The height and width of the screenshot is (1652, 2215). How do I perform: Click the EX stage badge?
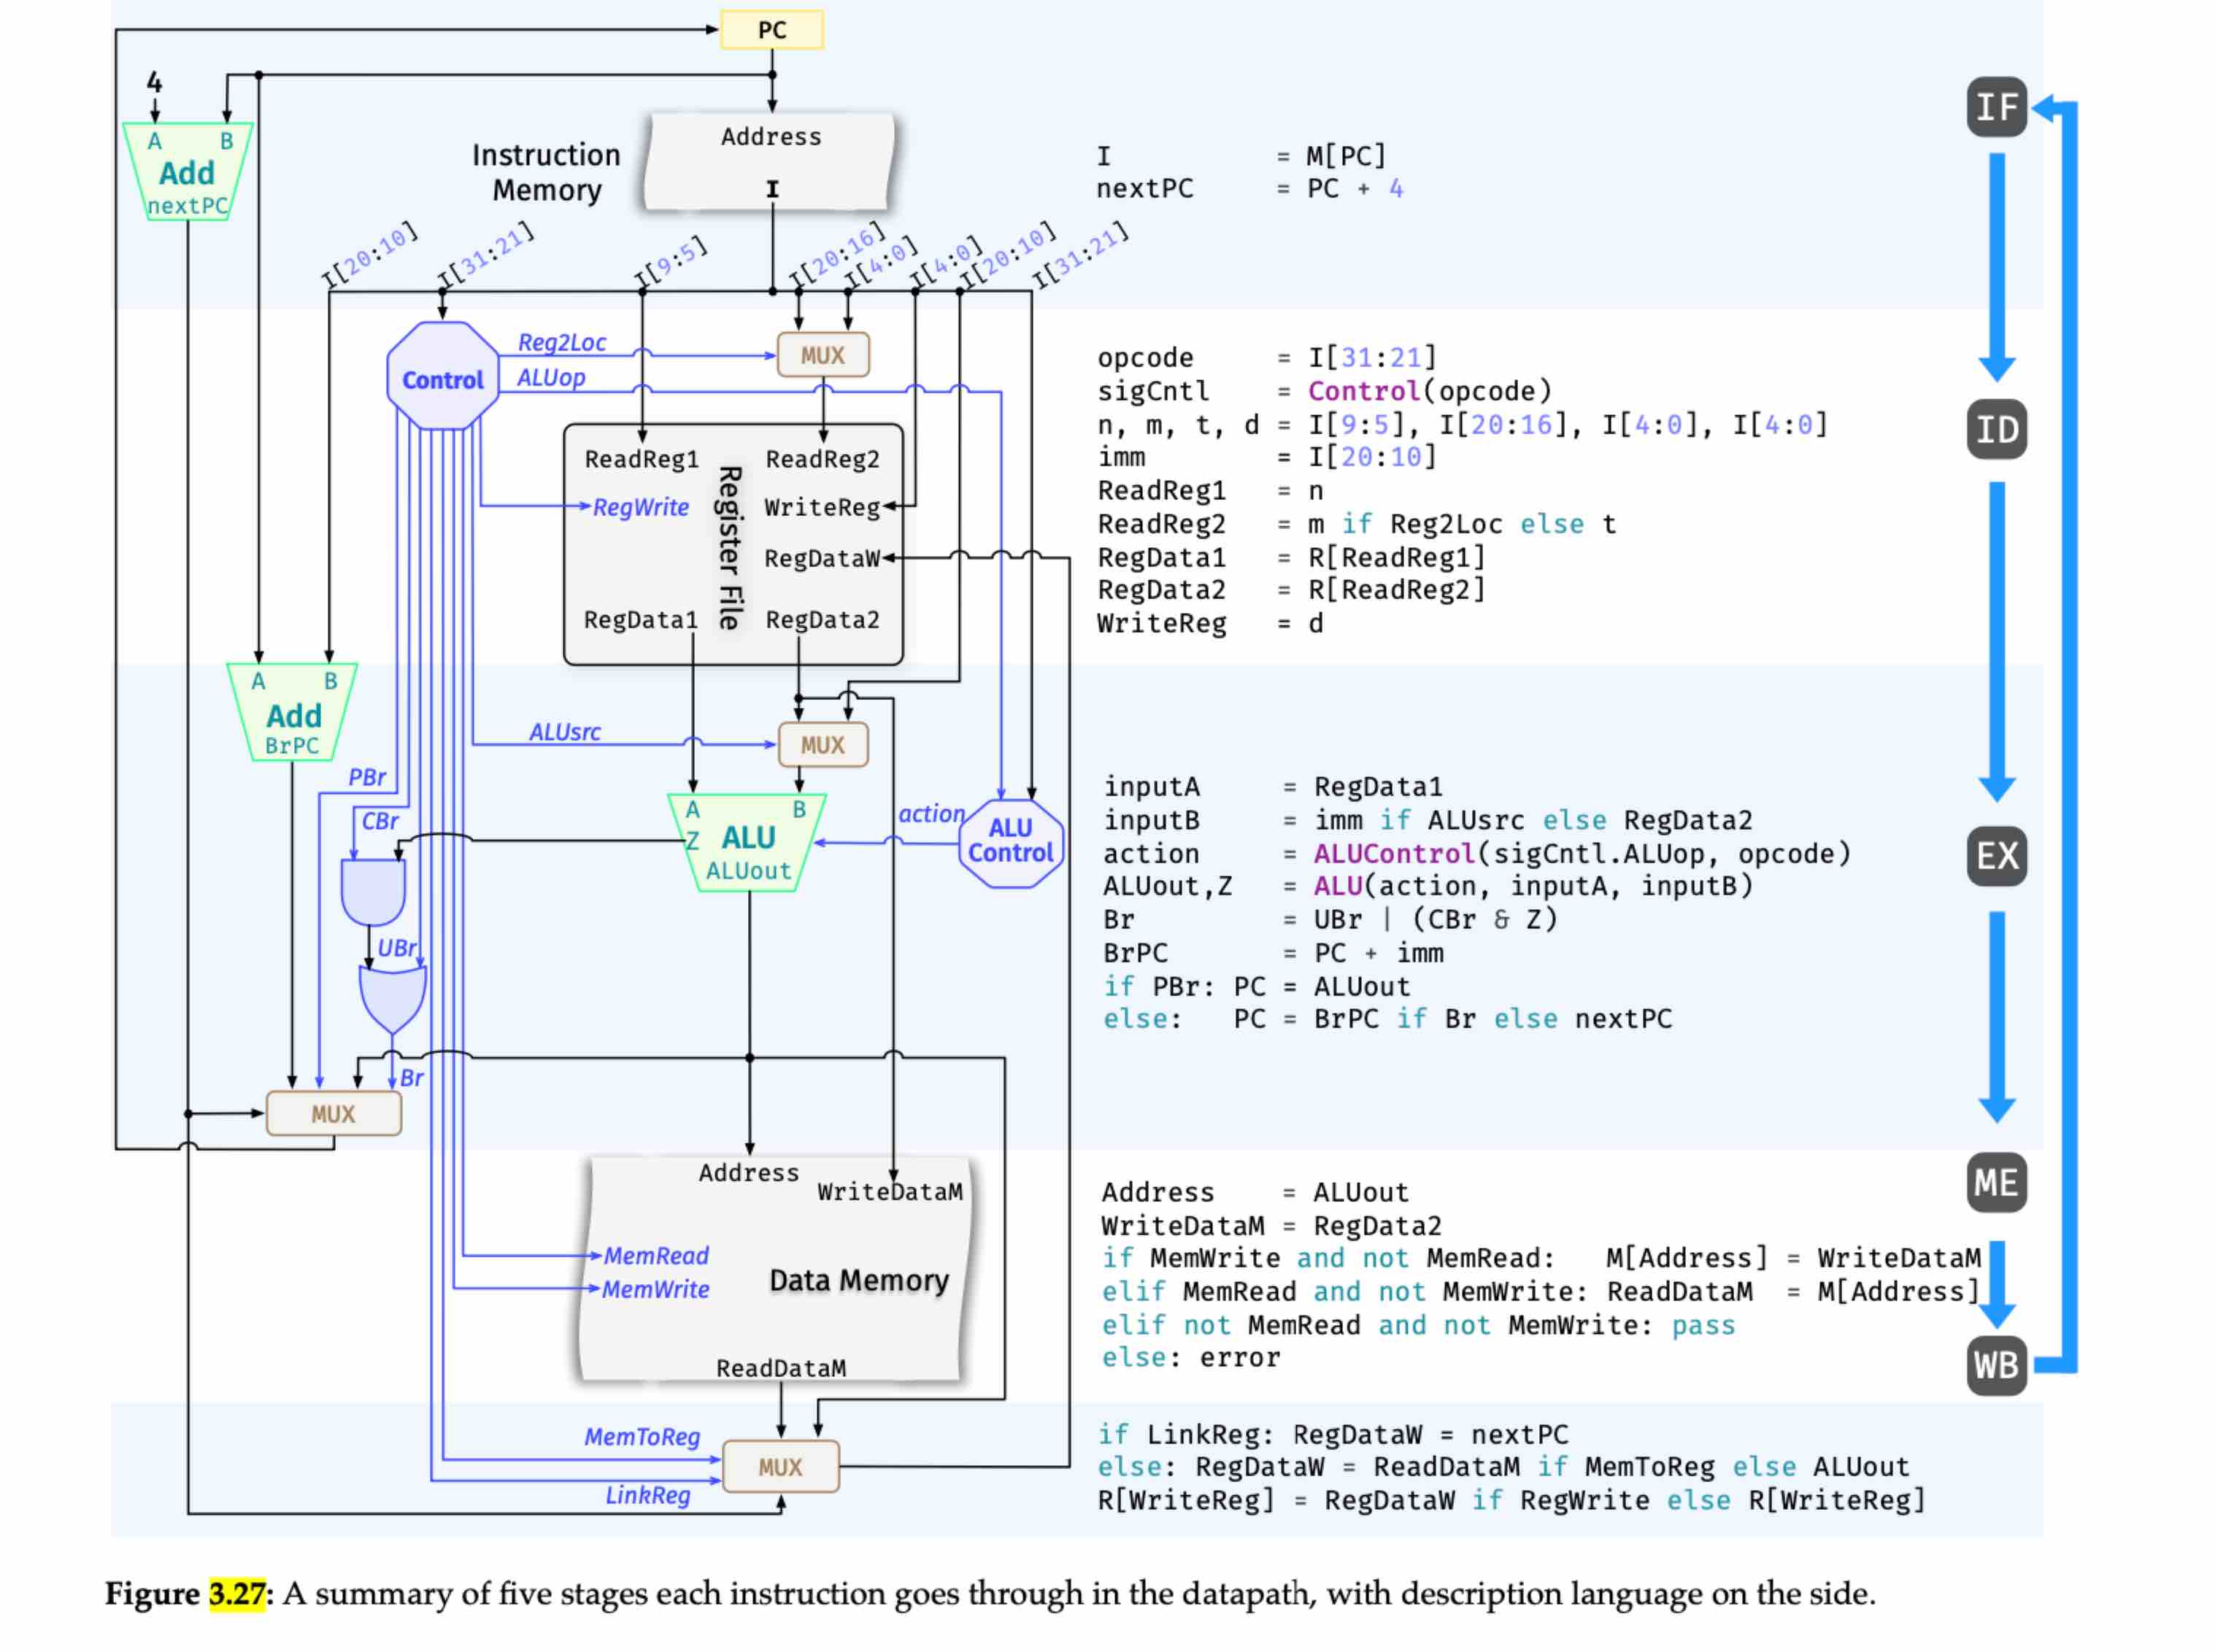(x=1996, y=856)
